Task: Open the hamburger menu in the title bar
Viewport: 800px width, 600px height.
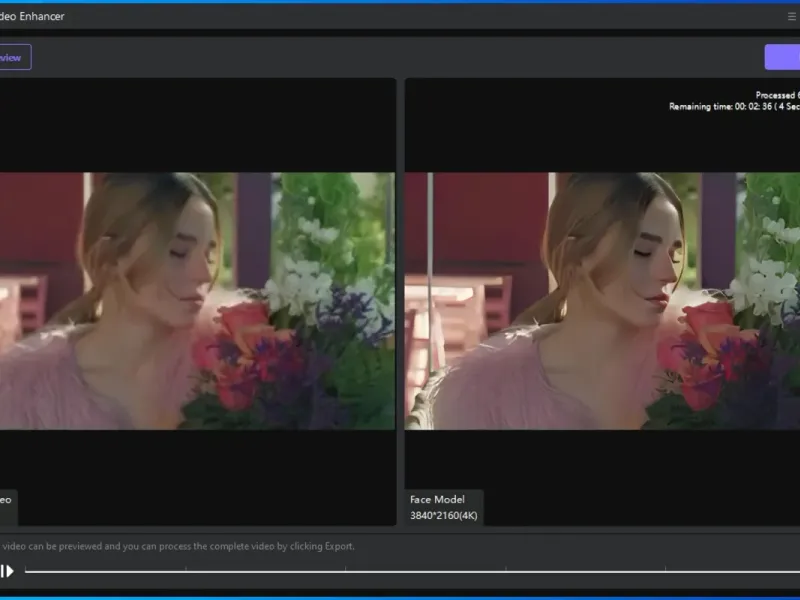Action: click(792, 17)
